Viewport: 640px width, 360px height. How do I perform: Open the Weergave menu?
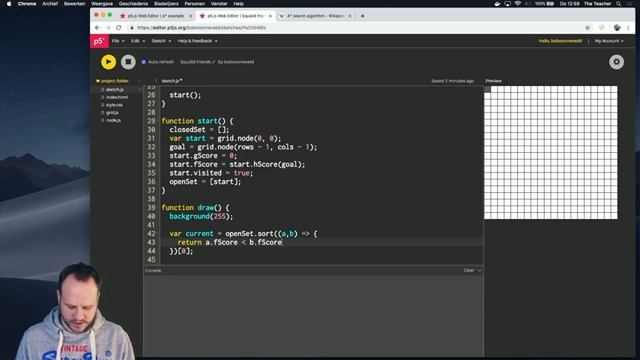102,4
